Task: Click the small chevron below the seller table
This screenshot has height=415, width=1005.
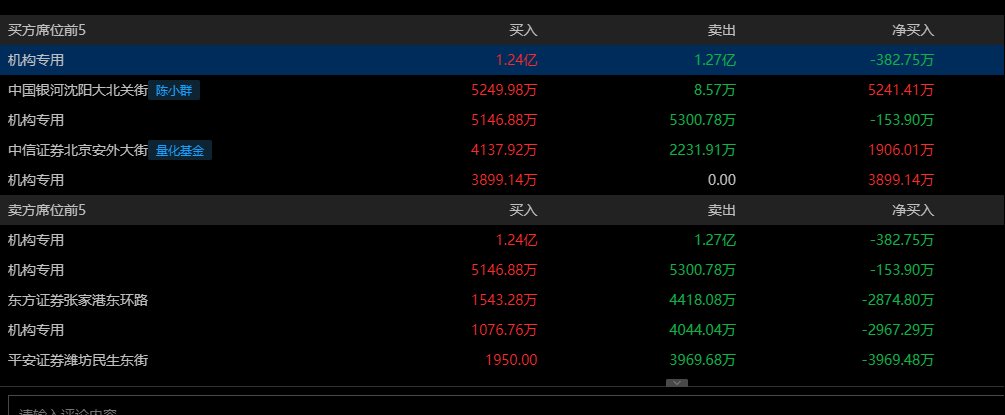Action: click(677, 382)
